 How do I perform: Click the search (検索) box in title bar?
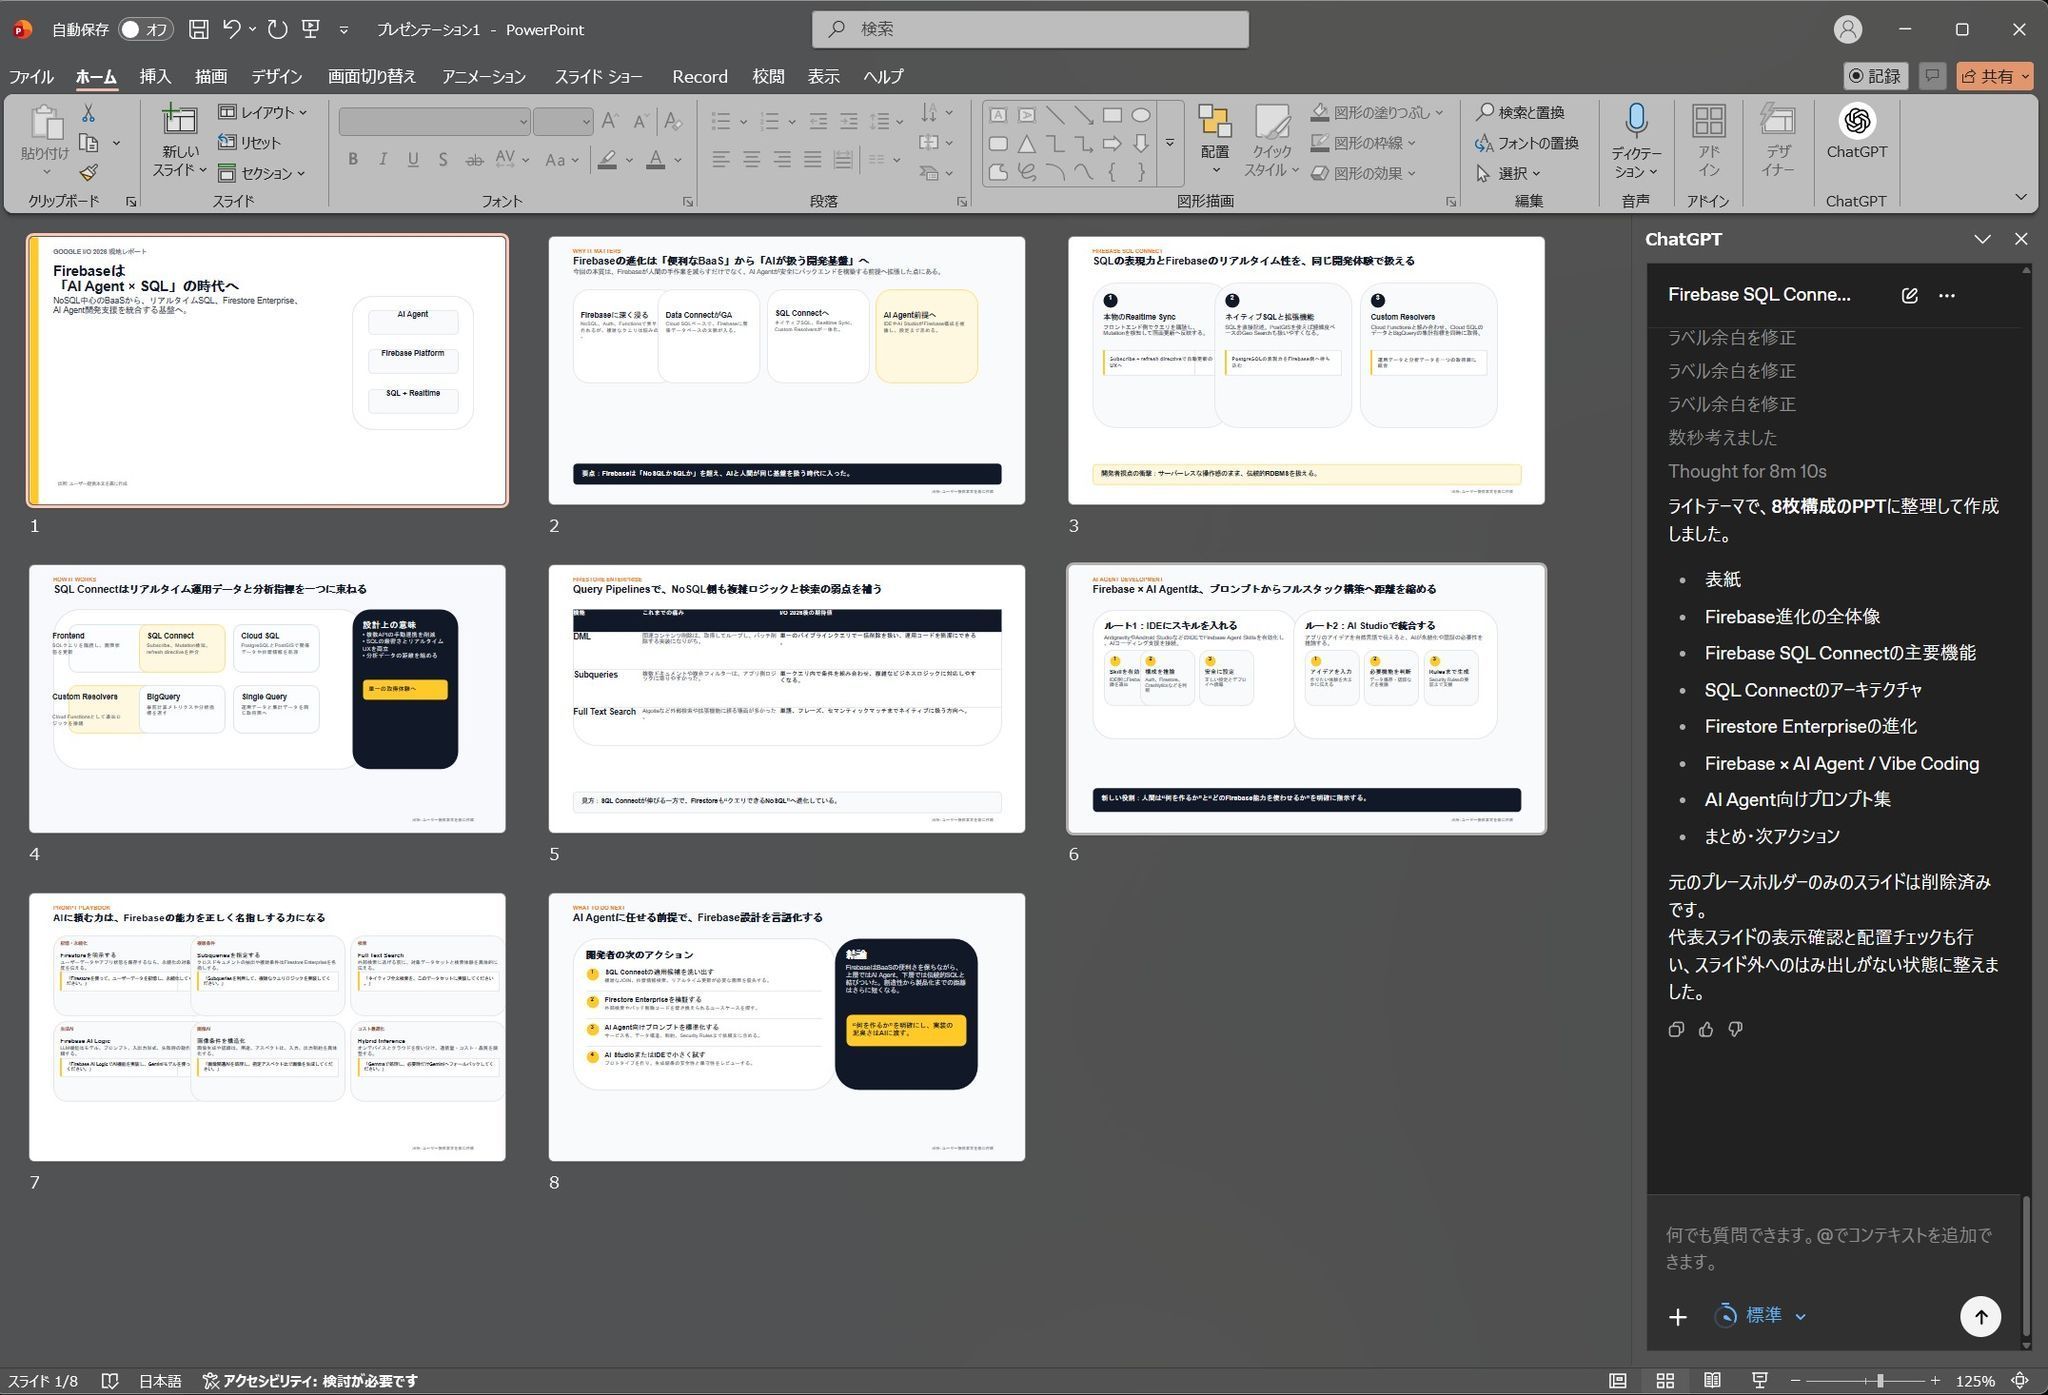coord(1031,29)
